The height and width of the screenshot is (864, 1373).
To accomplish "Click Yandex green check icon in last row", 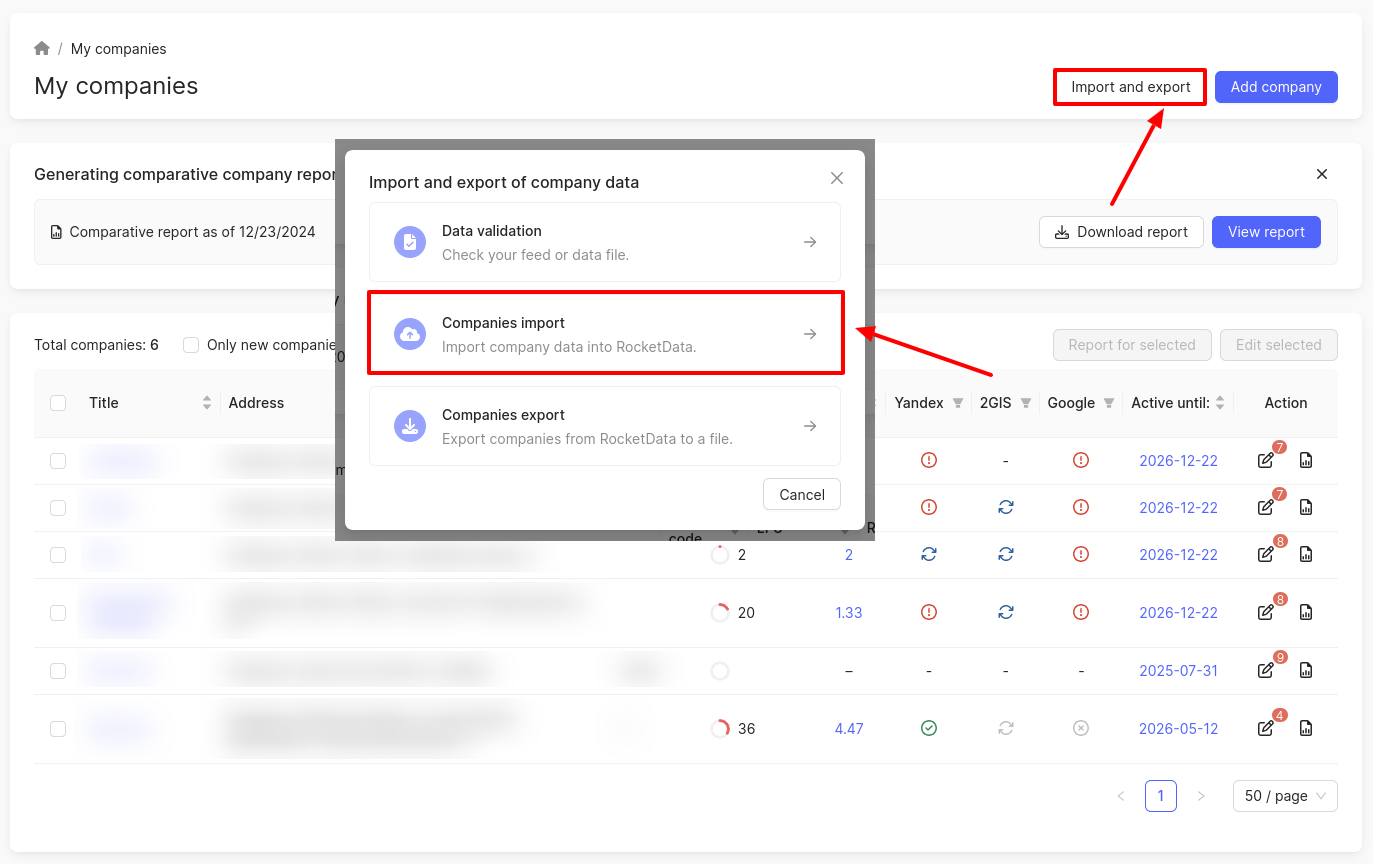I will [928, 728].
